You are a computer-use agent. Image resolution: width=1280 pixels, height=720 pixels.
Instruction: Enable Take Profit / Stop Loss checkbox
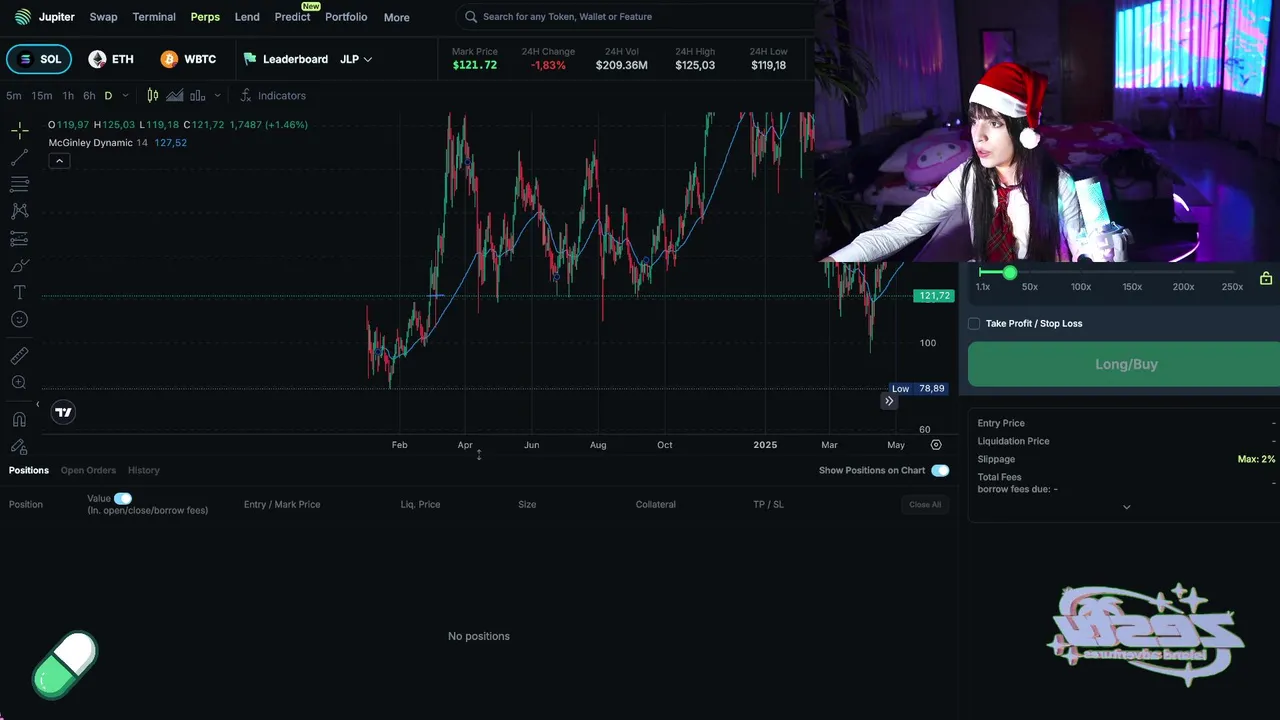tap(974, 324)
